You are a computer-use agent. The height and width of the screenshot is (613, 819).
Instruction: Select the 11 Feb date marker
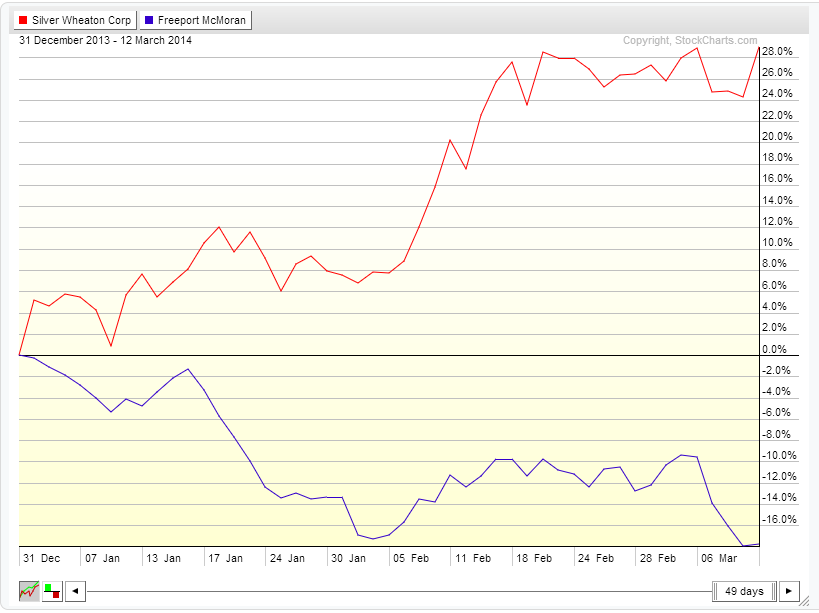point(474,557)
